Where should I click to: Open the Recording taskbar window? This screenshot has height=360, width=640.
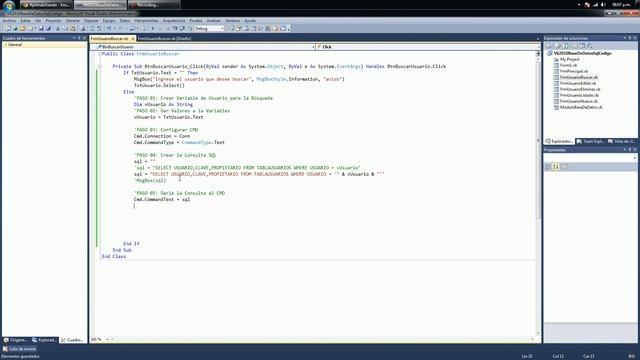click(154, 5)
